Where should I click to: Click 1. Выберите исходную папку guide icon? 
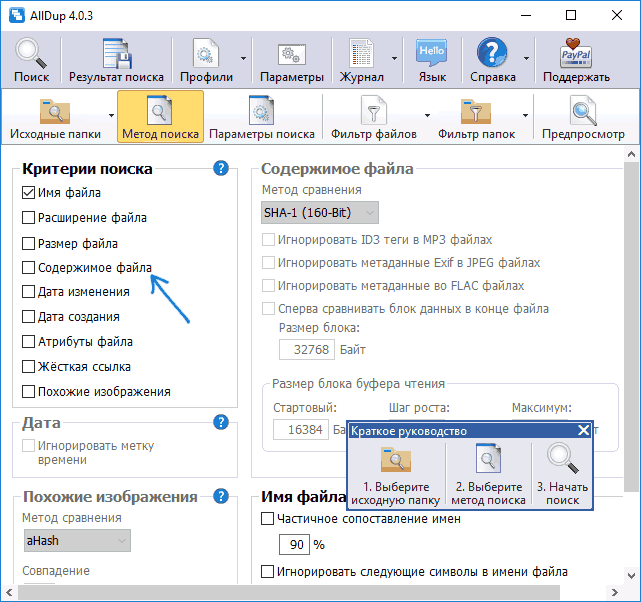[x=396, y=474]
